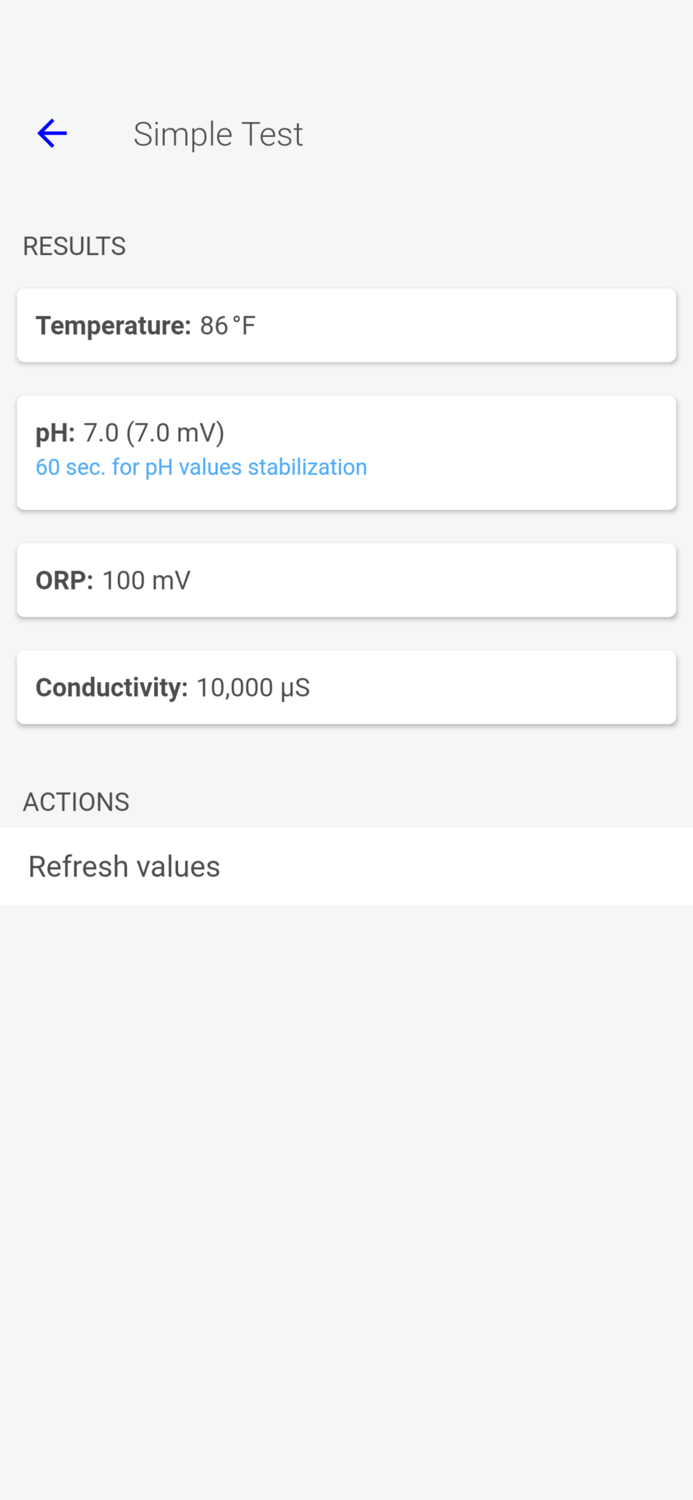Open the Temperature result card
The height and width of the screenshot is (1500, 693).
pyautogui.click(x=346, y=324)
